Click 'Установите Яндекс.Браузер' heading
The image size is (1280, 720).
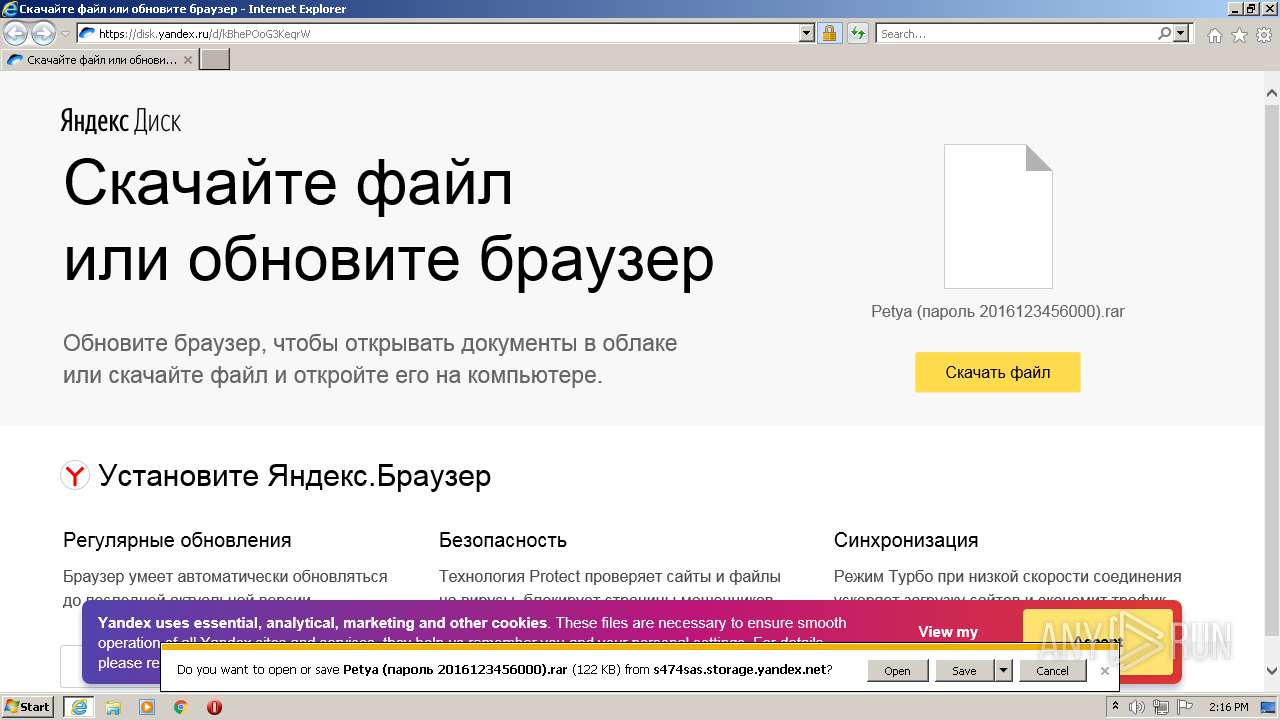[x=294, y=476]
